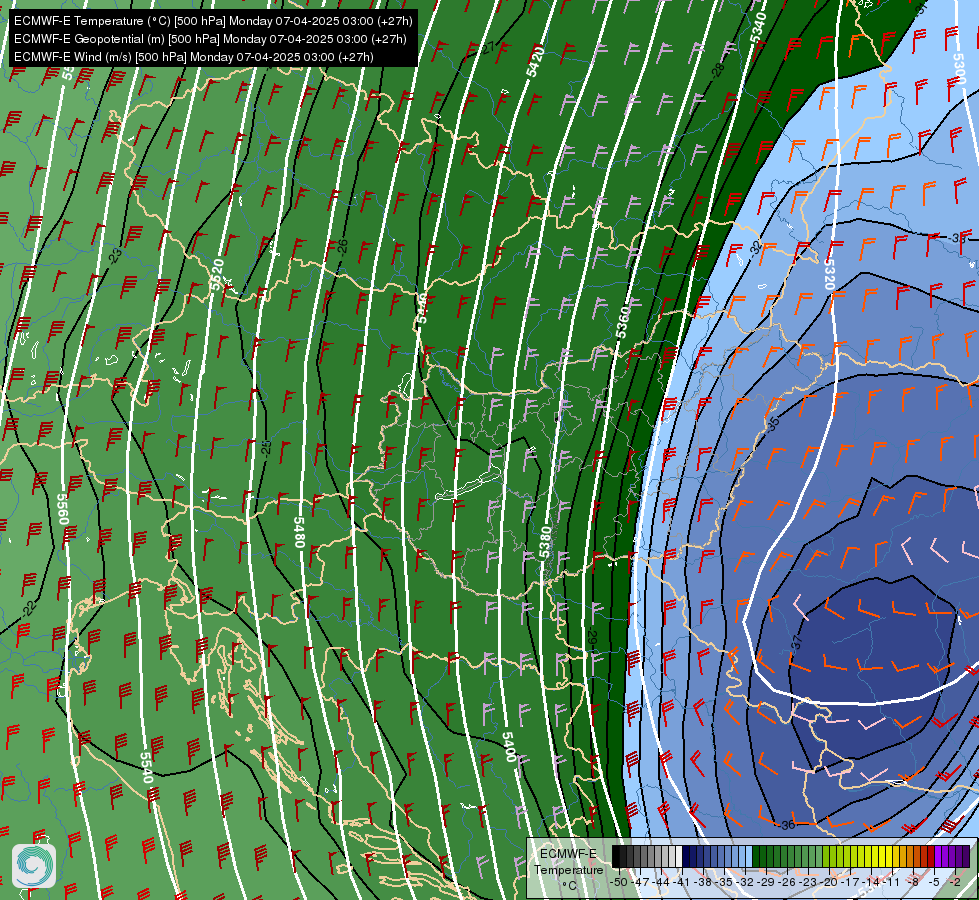This screenshot has width=979, height=900.
Task: Click the 5300 geopotential contour label
Action: point(959,69)
